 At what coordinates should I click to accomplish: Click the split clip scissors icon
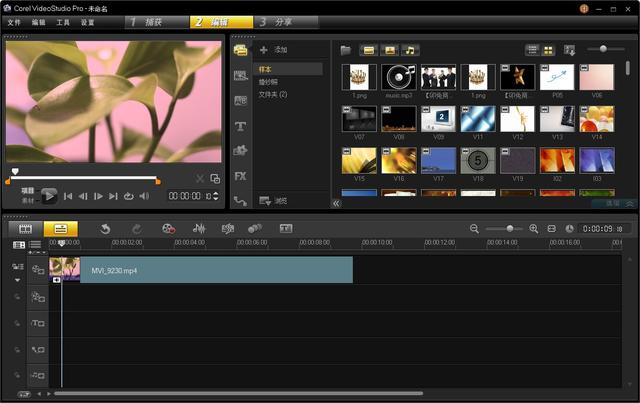pyautogui.click(x=200, y=178)
